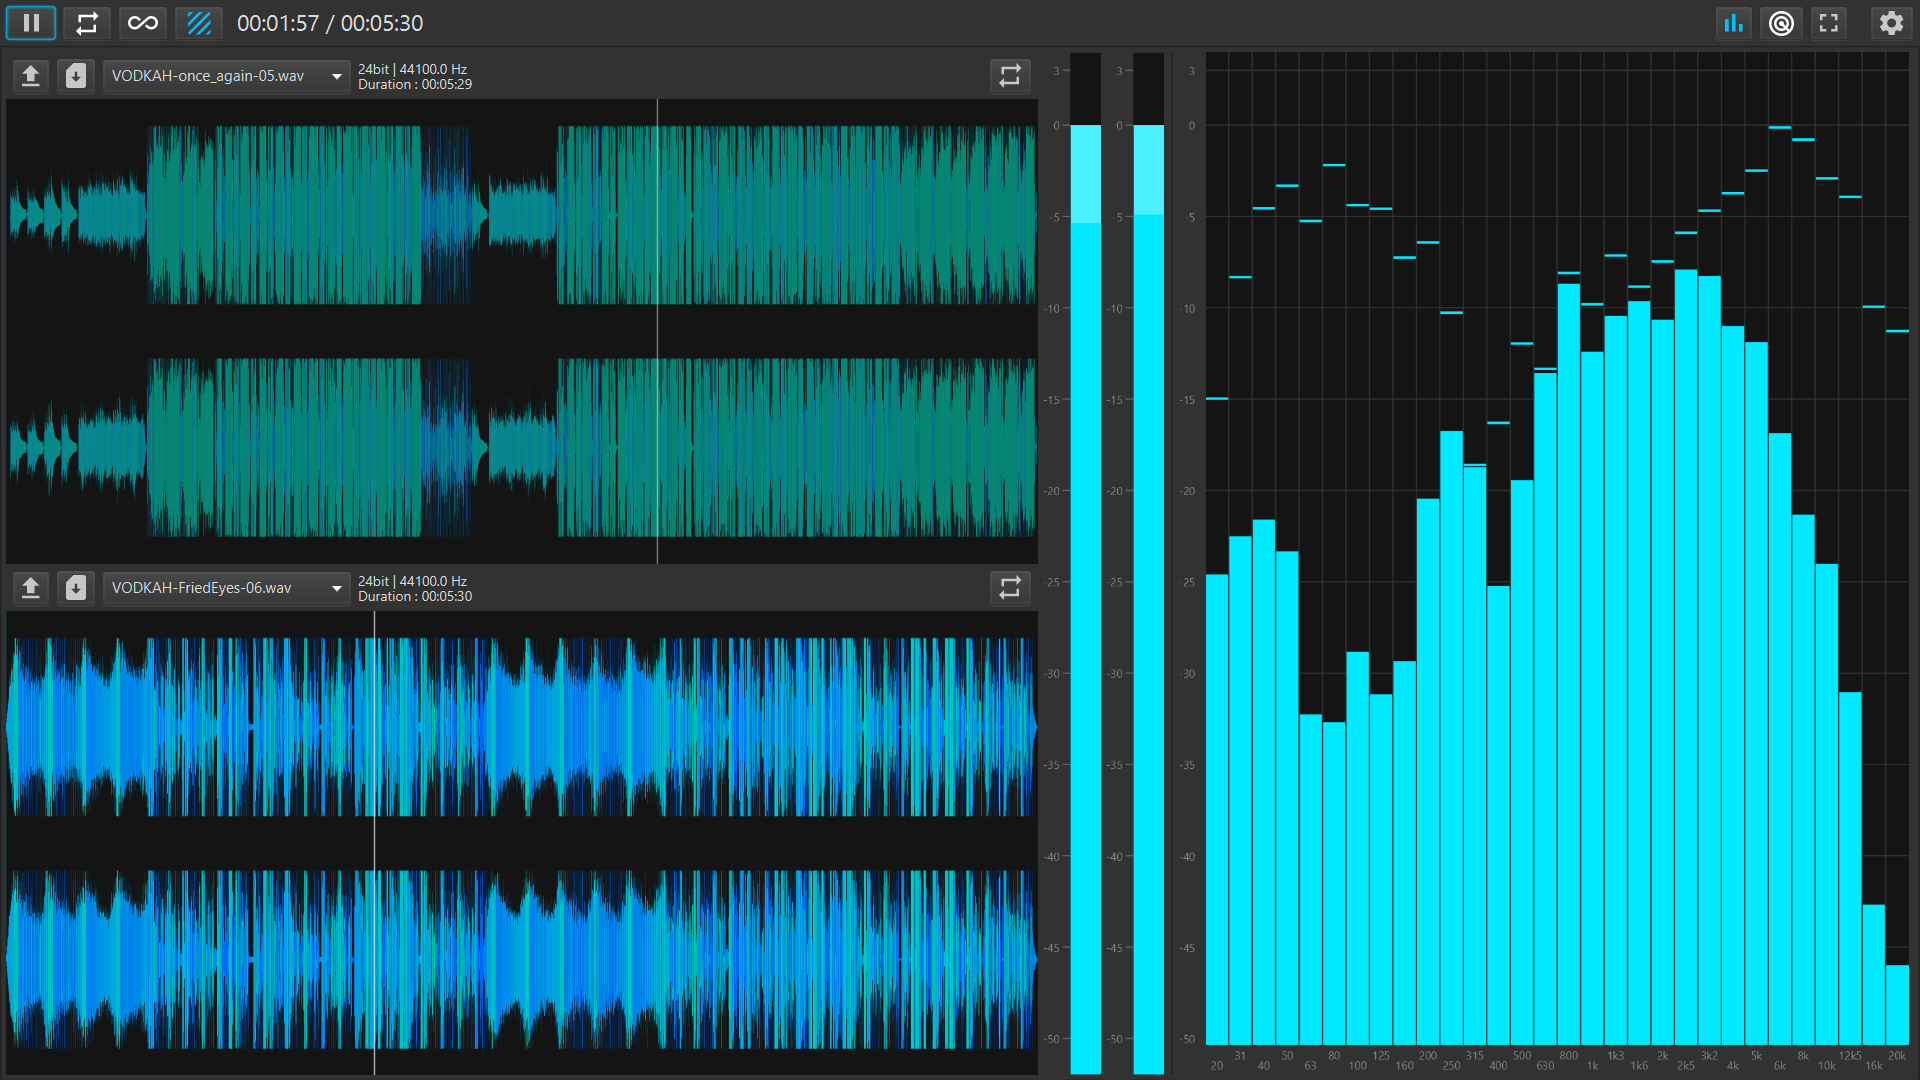Pause playback with the pause button
This screenshot has height=1080, width=1920.
tap(31, 23)
